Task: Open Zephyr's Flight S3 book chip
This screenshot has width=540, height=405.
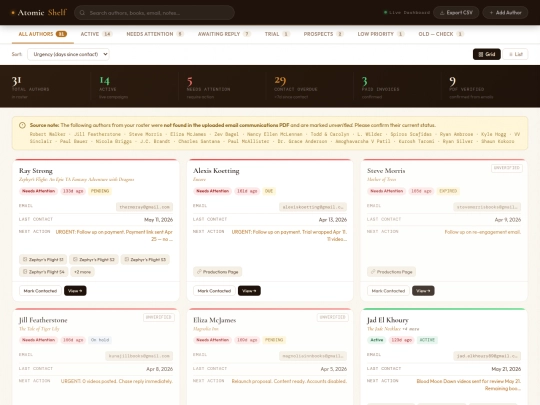Action: click(x=145, y=259)
